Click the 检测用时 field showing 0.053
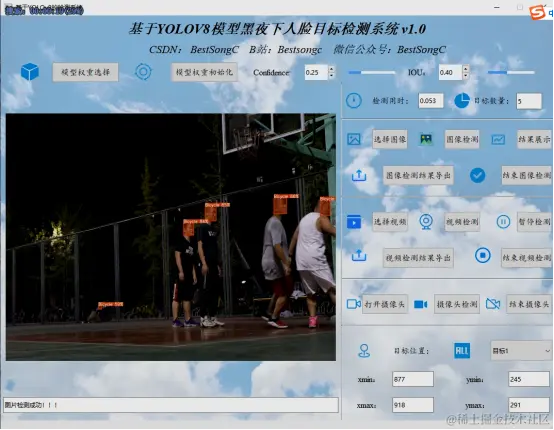The width and height of the screenshot is (554, 430). pyautogui.click(x=431, y=101)
